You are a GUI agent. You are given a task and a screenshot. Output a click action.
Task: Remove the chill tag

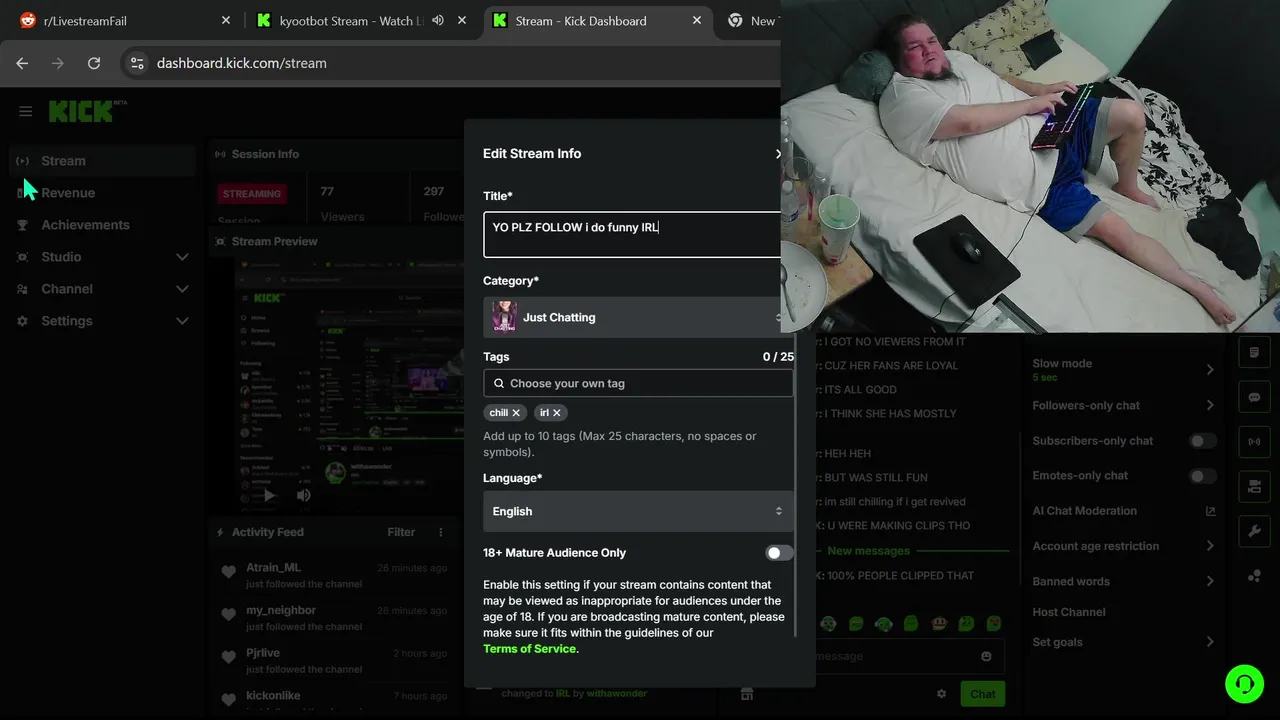coord(516,412)
